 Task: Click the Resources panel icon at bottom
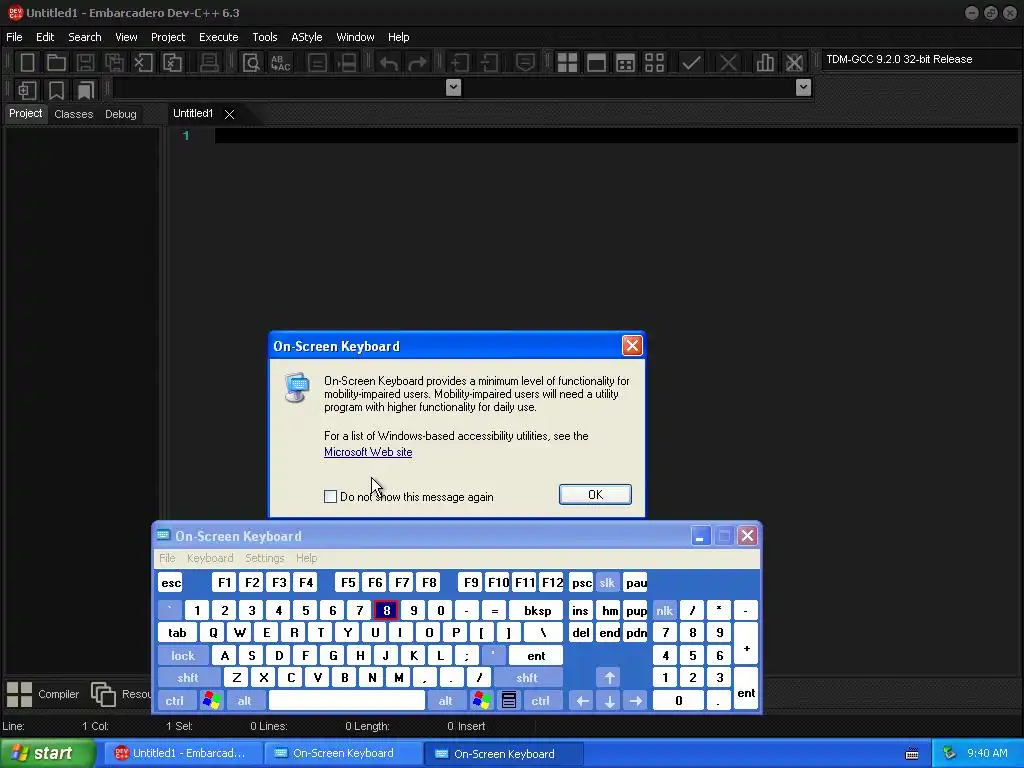(x=103, y=694)
